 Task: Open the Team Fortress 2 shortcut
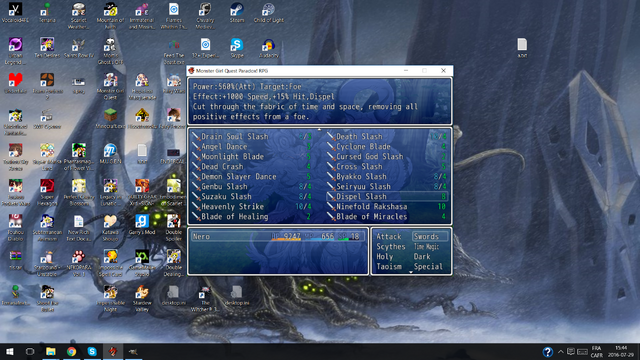coord(47,86)
